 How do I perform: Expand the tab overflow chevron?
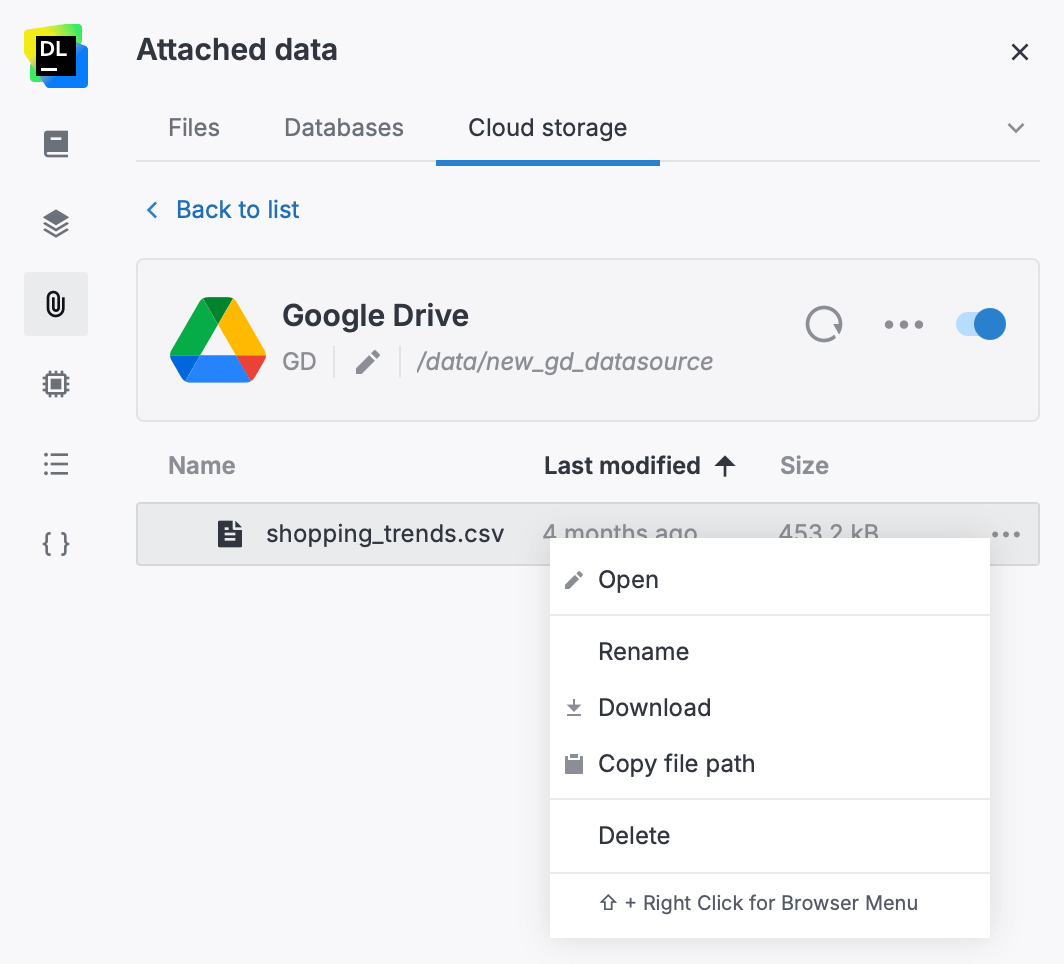pyautogui.click(x=1015, y=128)
